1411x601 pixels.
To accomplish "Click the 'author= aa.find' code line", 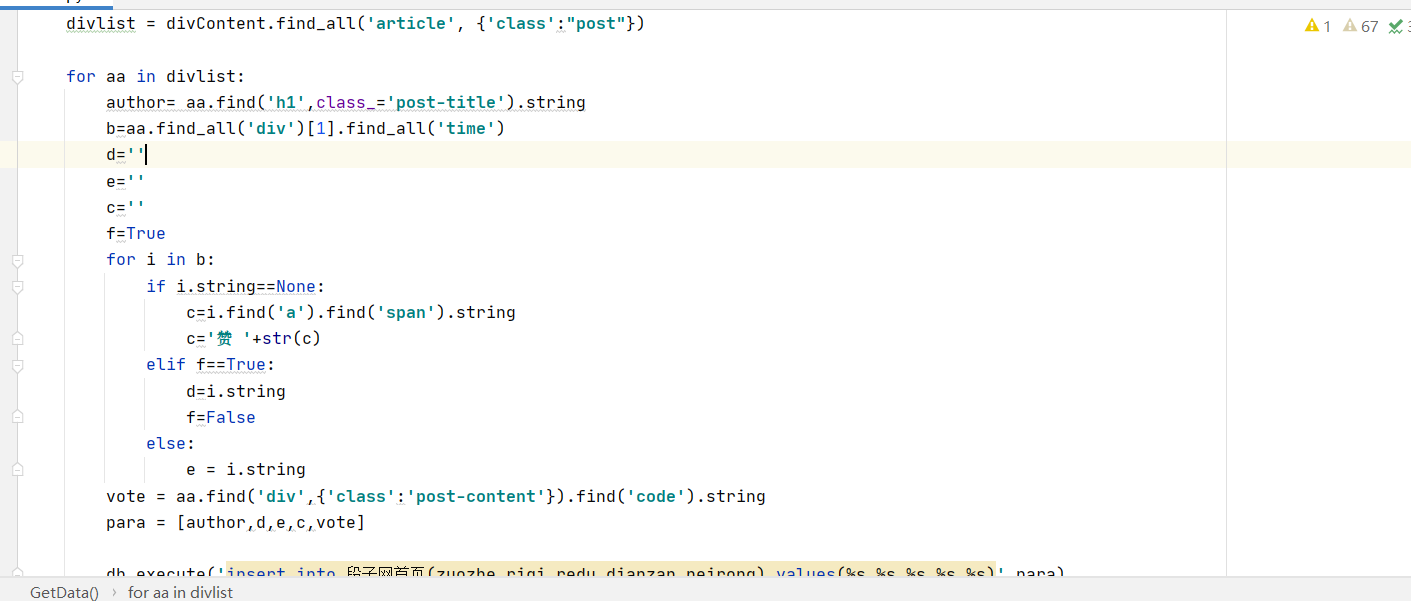I will (346, 103).
